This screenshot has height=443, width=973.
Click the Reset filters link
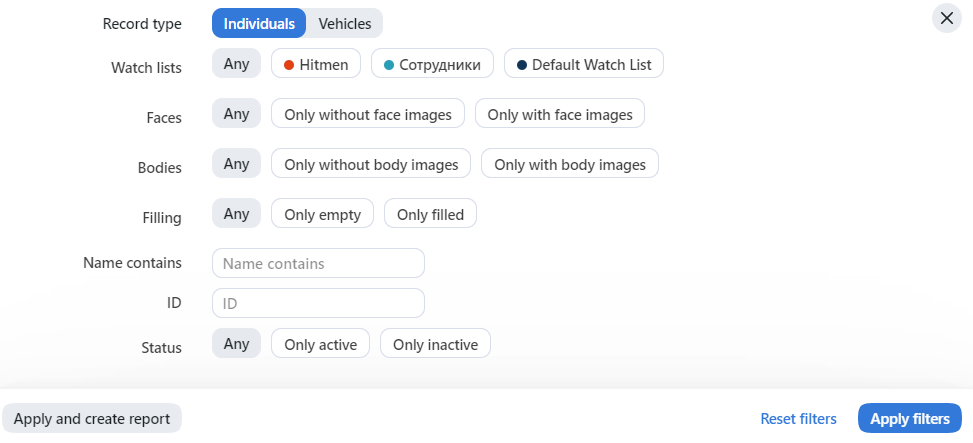[x=799, y=418]
